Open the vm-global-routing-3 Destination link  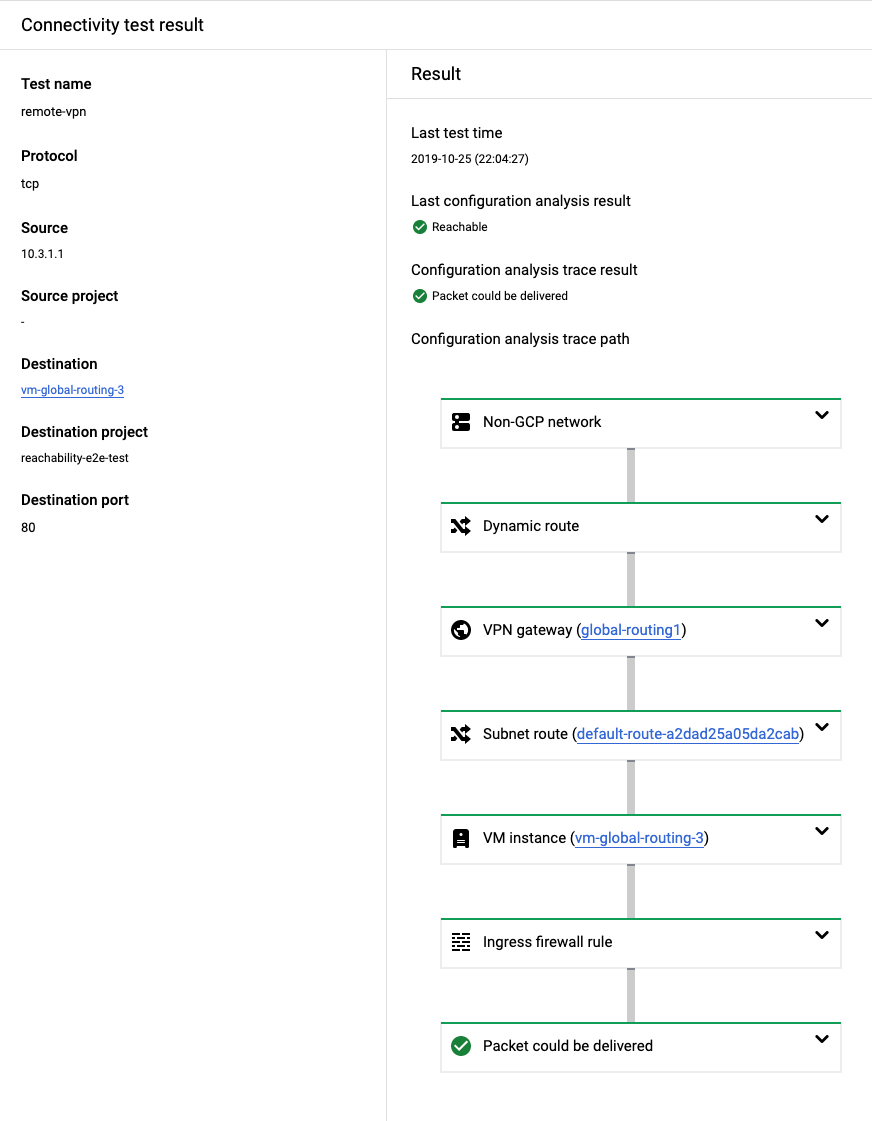72,390
